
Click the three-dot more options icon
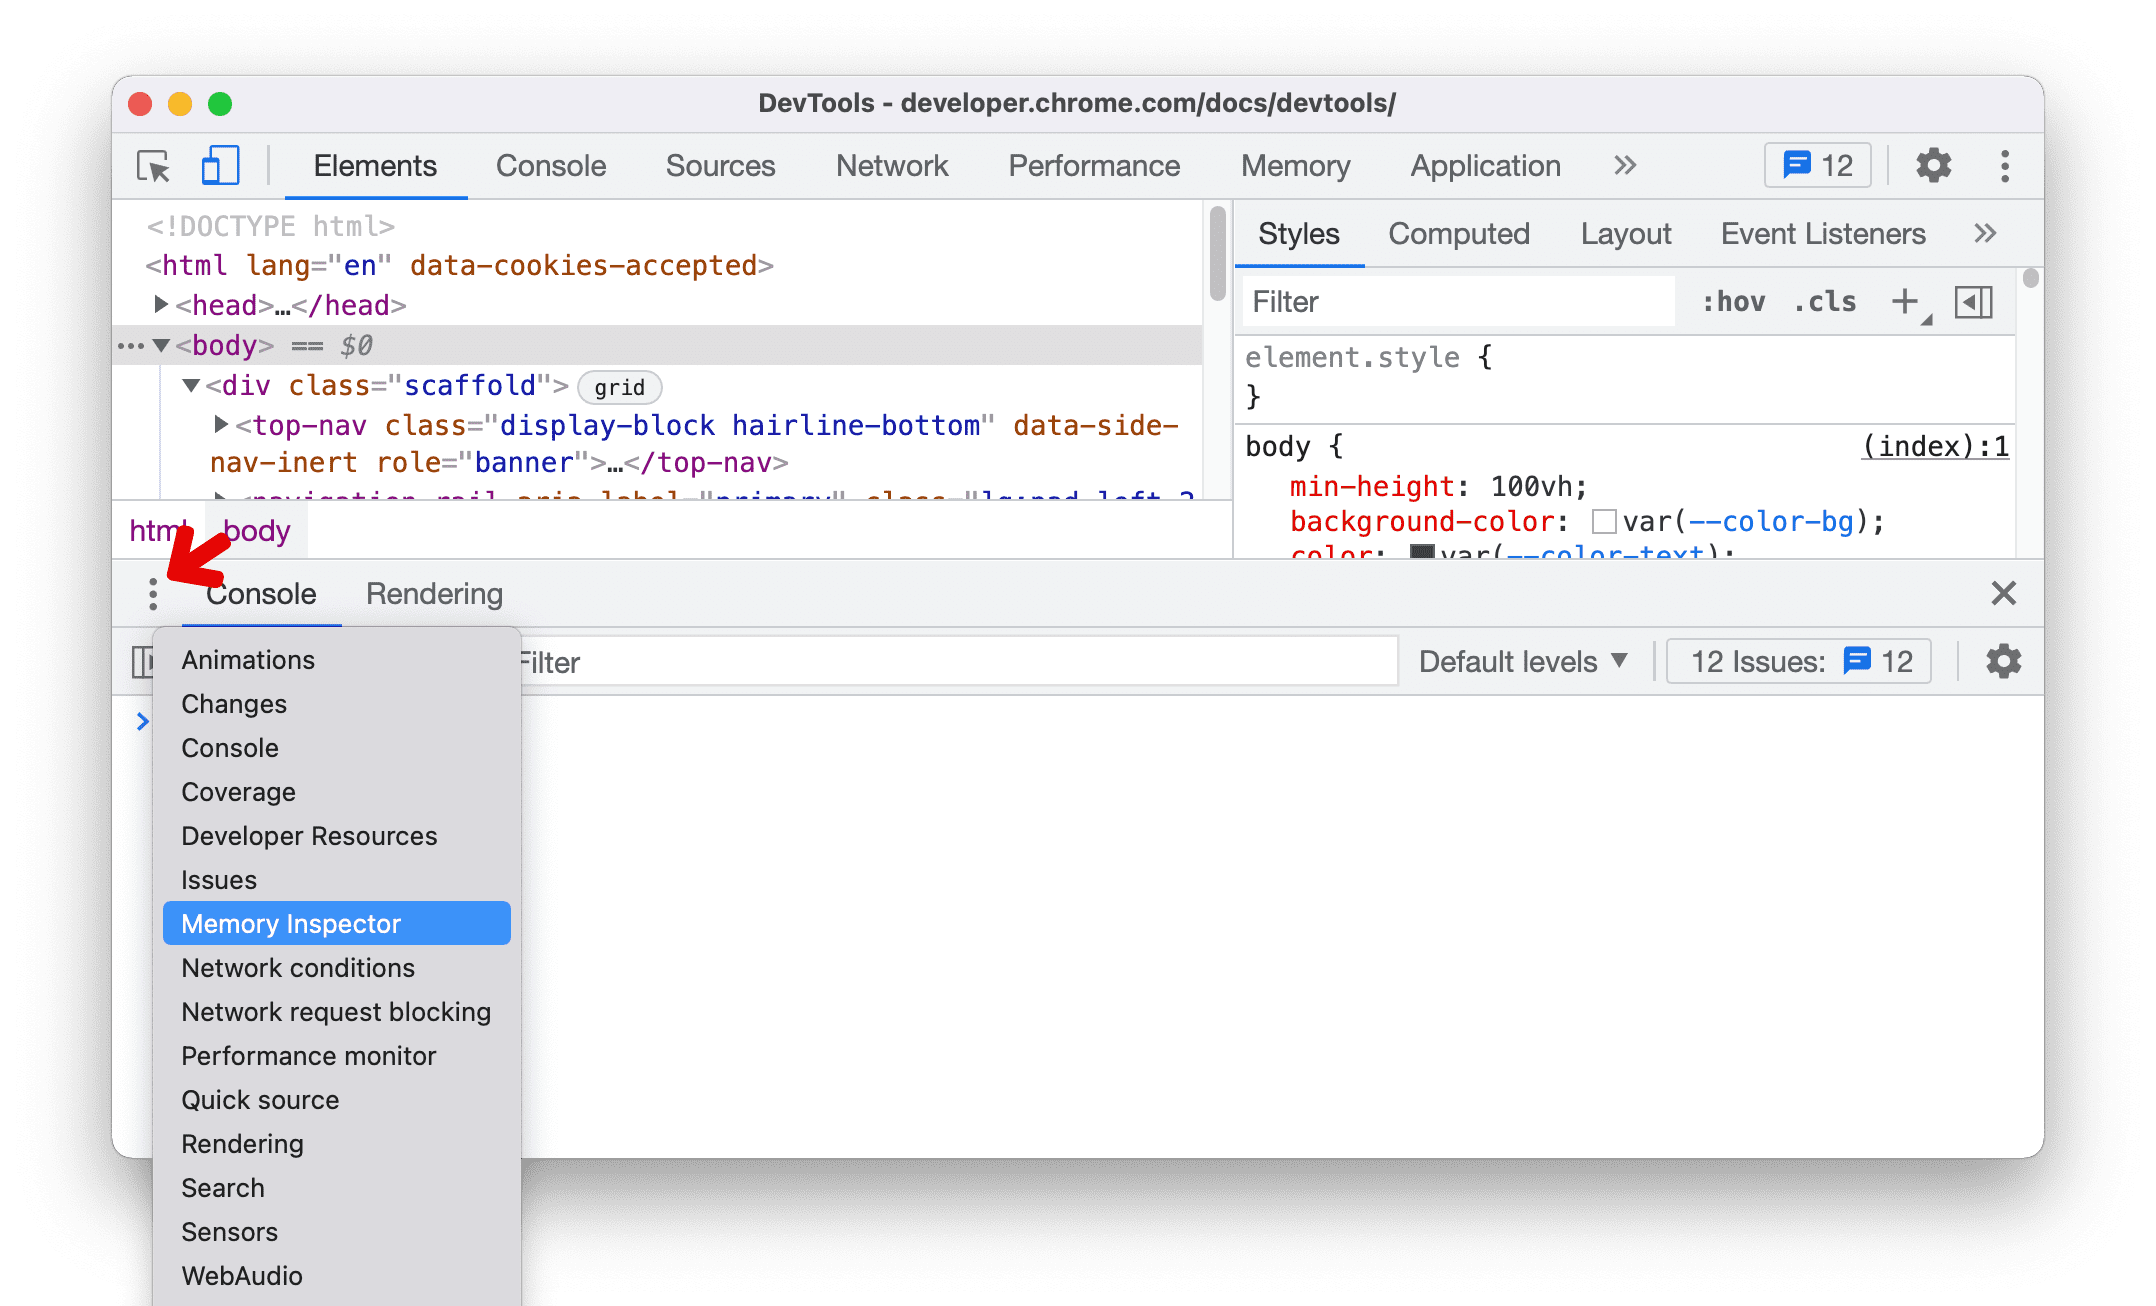[154, 593]
